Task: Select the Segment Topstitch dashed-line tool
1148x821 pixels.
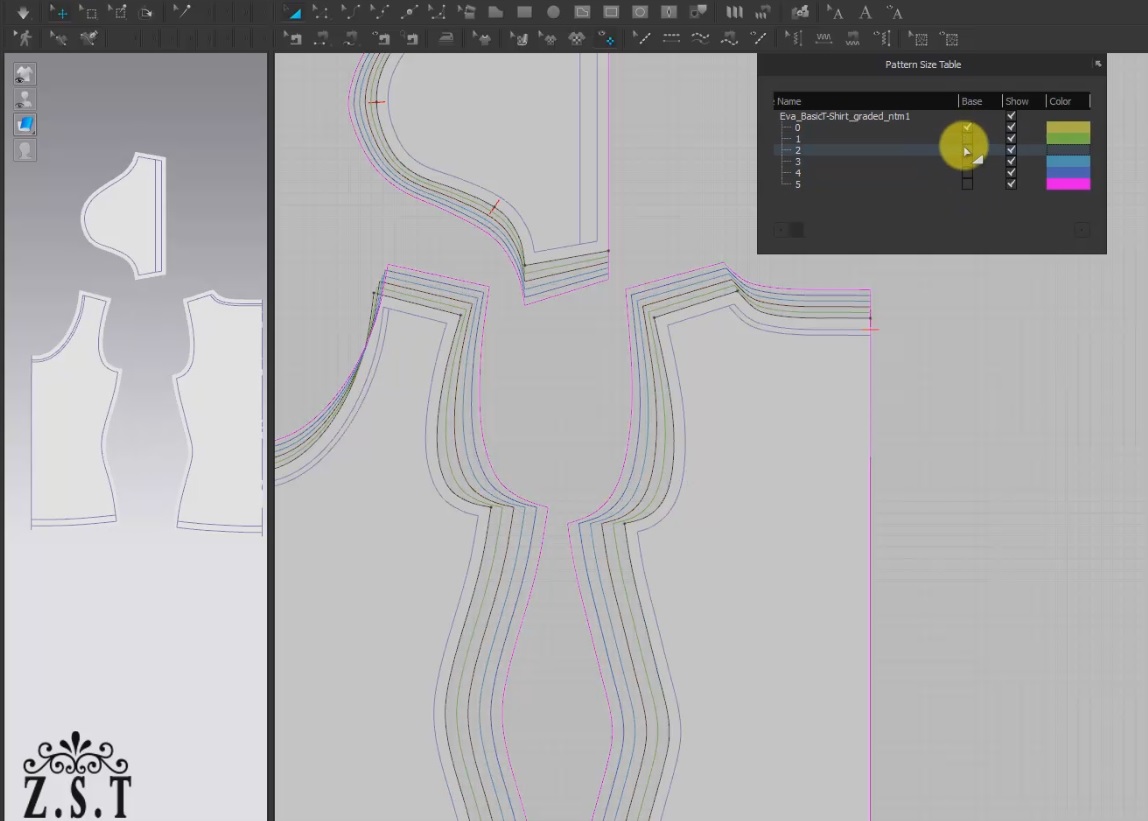Action: pyautogui.click(x=671, y=39)
